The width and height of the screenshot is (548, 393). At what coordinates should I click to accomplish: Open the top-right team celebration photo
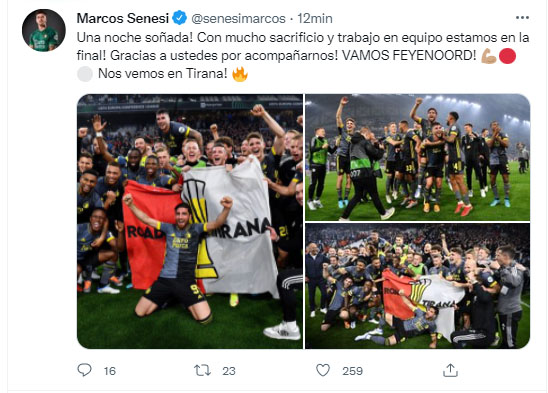point(418,157)
